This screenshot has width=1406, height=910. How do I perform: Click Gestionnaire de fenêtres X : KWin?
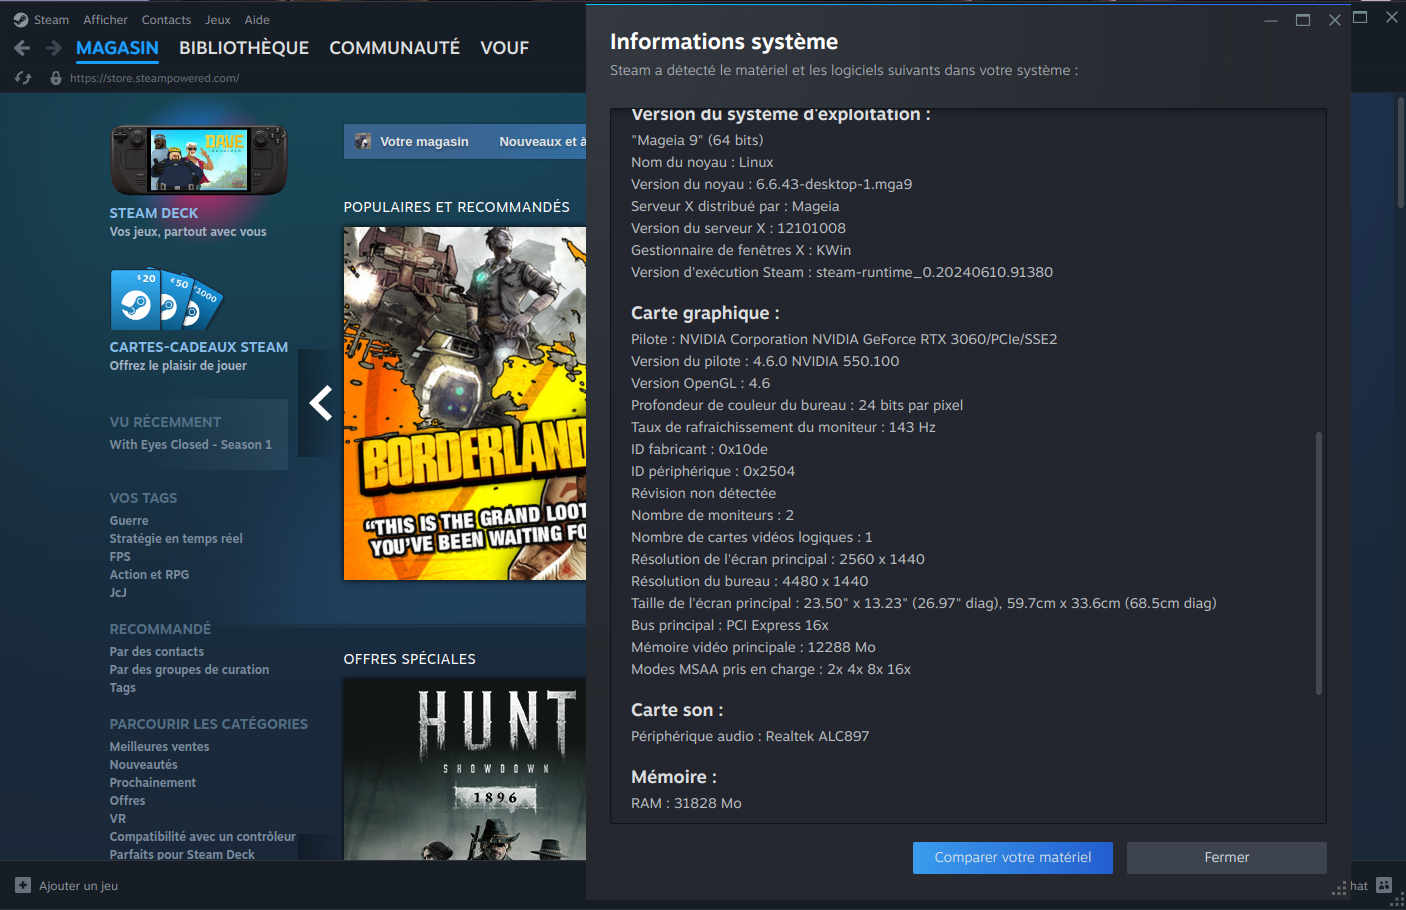[x=741, y=250]
